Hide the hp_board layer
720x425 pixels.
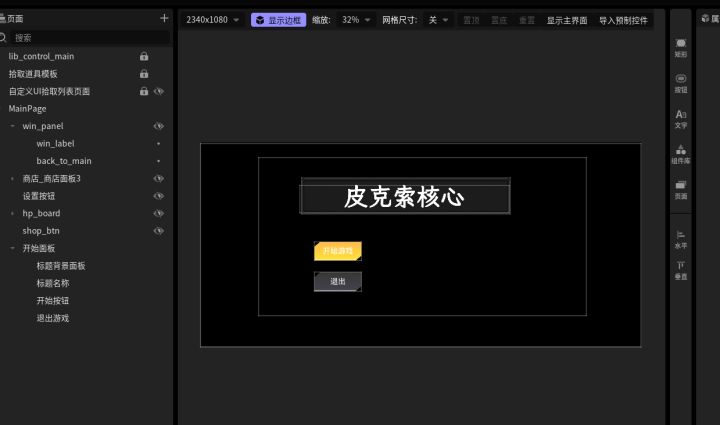[158, 213]
